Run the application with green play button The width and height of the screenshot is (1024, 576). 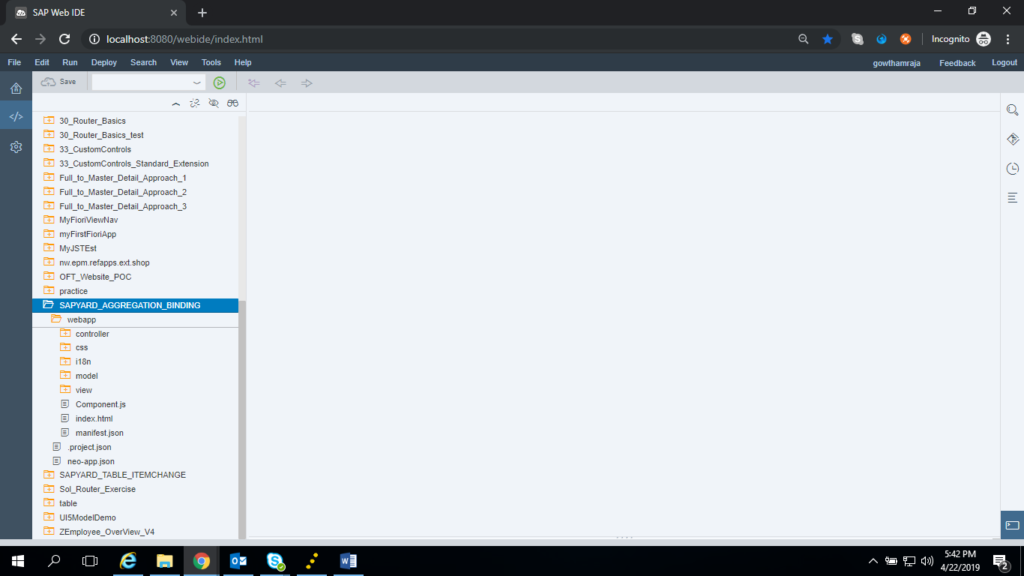coord(219,83)
